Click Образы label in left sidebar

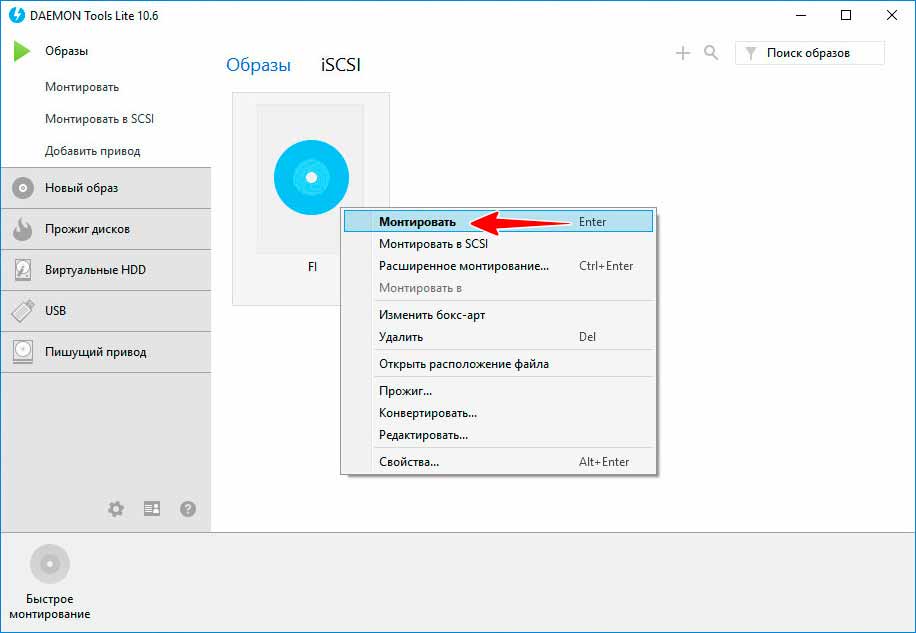click(x=67, y=51)
